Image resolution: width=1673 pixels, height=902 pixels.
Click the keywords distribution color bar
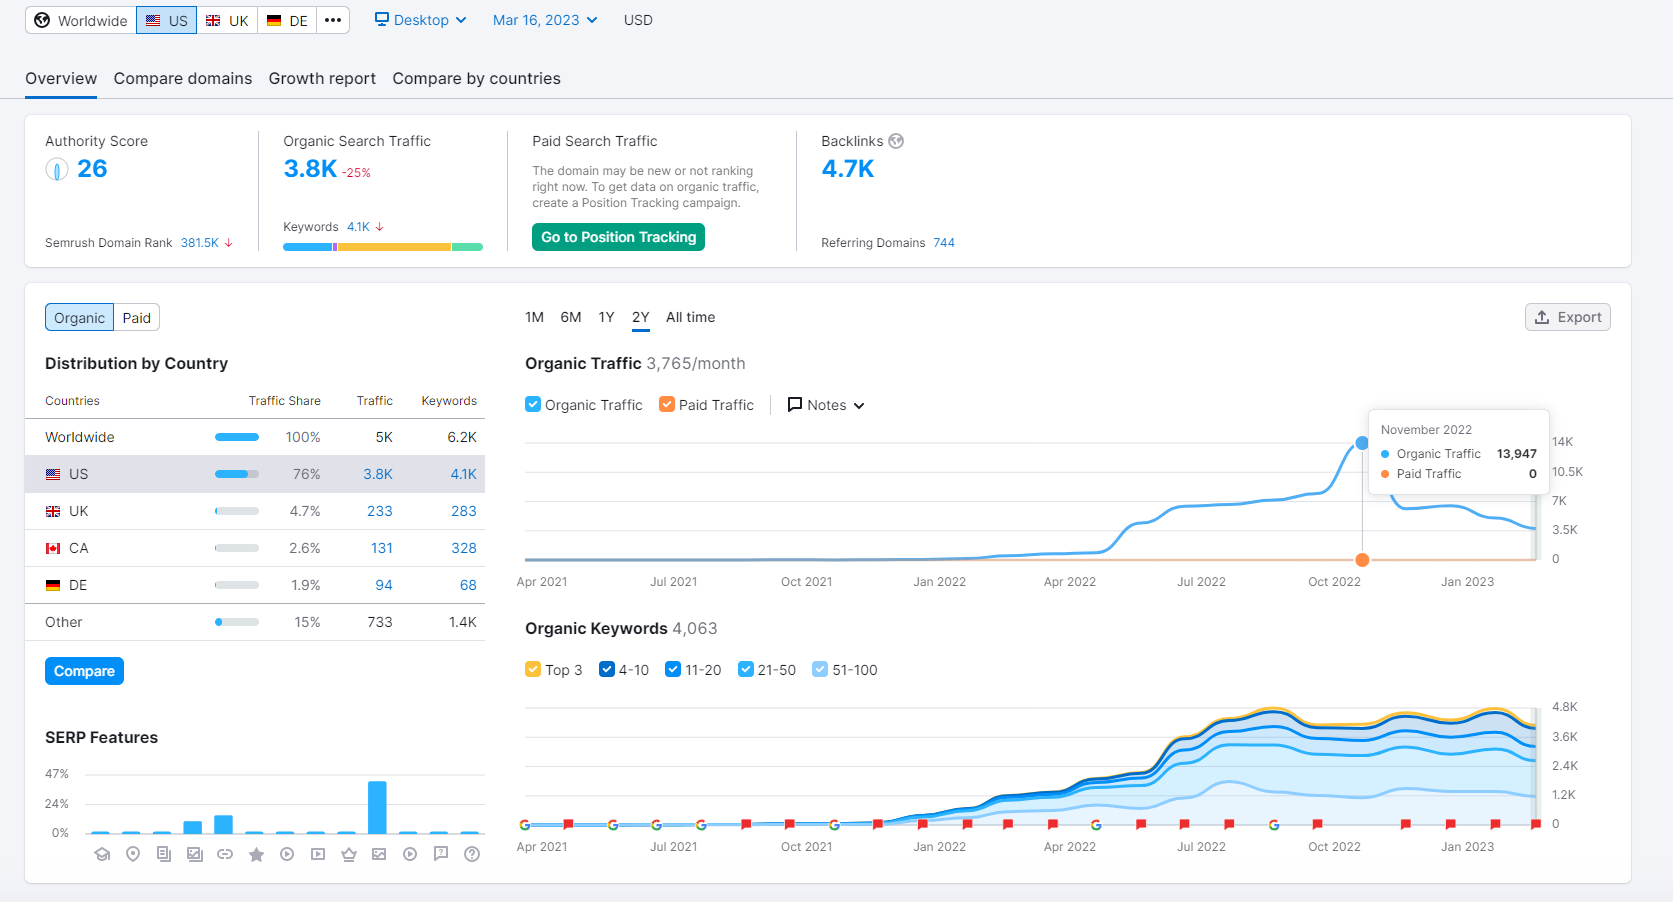[x=383, y=247]
